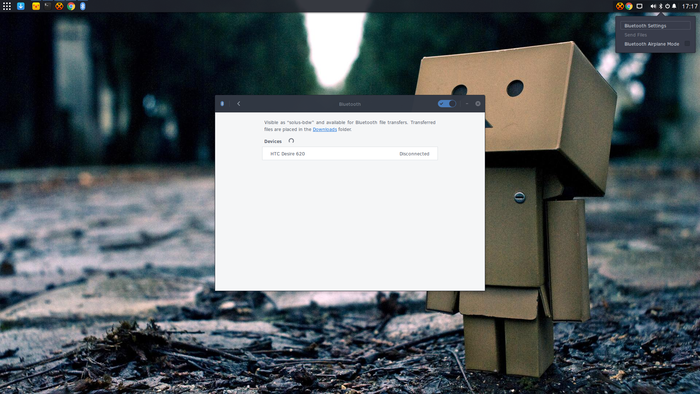The image size is (700, 394).
Task: Open the terminal from the top panel
Action: click(x=47, y=6)
